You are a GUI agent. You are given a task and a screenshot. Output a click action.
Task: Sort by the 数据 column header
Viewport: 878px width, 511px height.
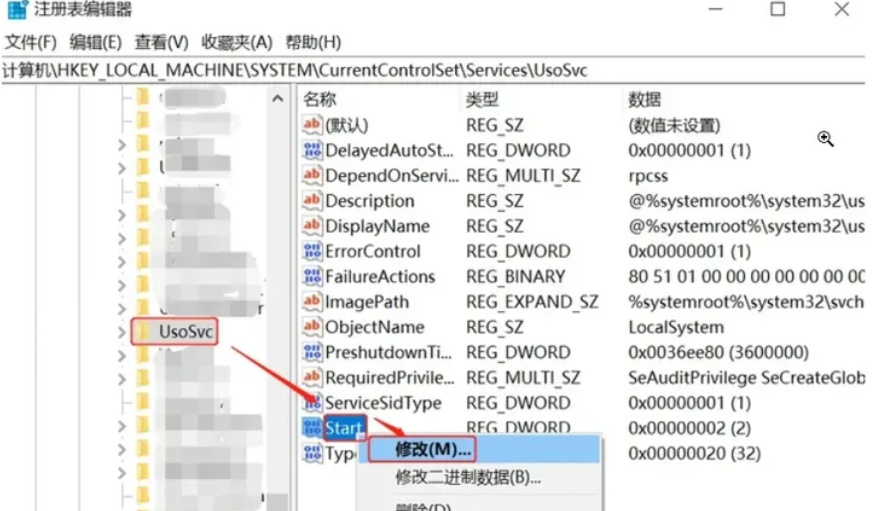coord(645,100)
